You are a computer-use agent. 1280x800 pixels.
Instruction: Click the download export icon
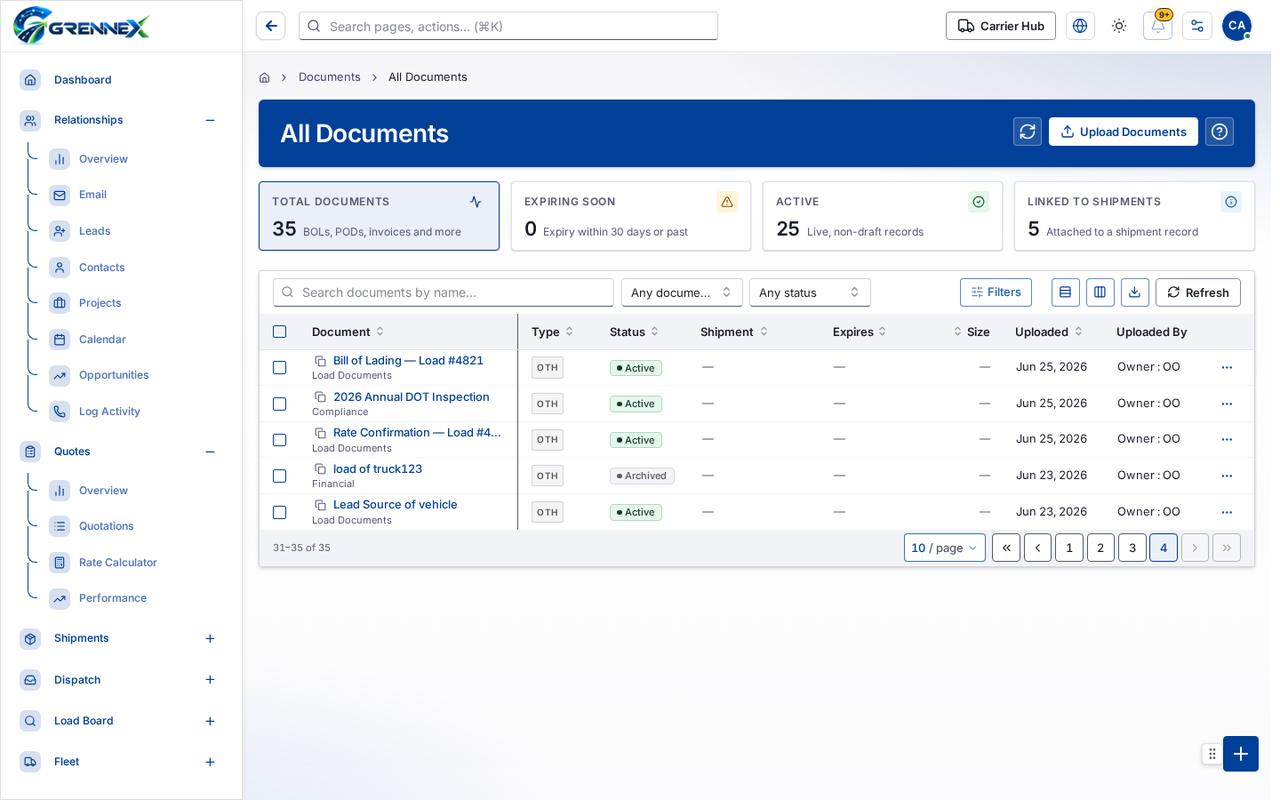1135,292
